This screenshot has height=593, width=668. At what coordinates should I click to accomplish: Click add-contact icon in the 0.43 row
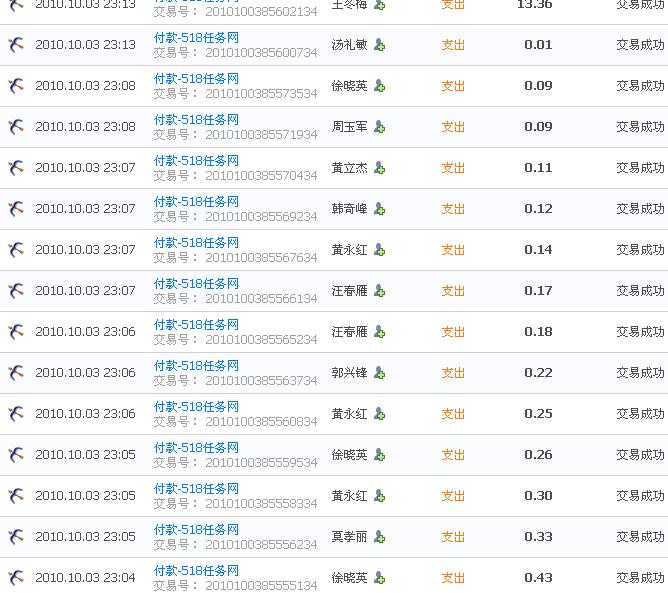[x=380, y=578]
